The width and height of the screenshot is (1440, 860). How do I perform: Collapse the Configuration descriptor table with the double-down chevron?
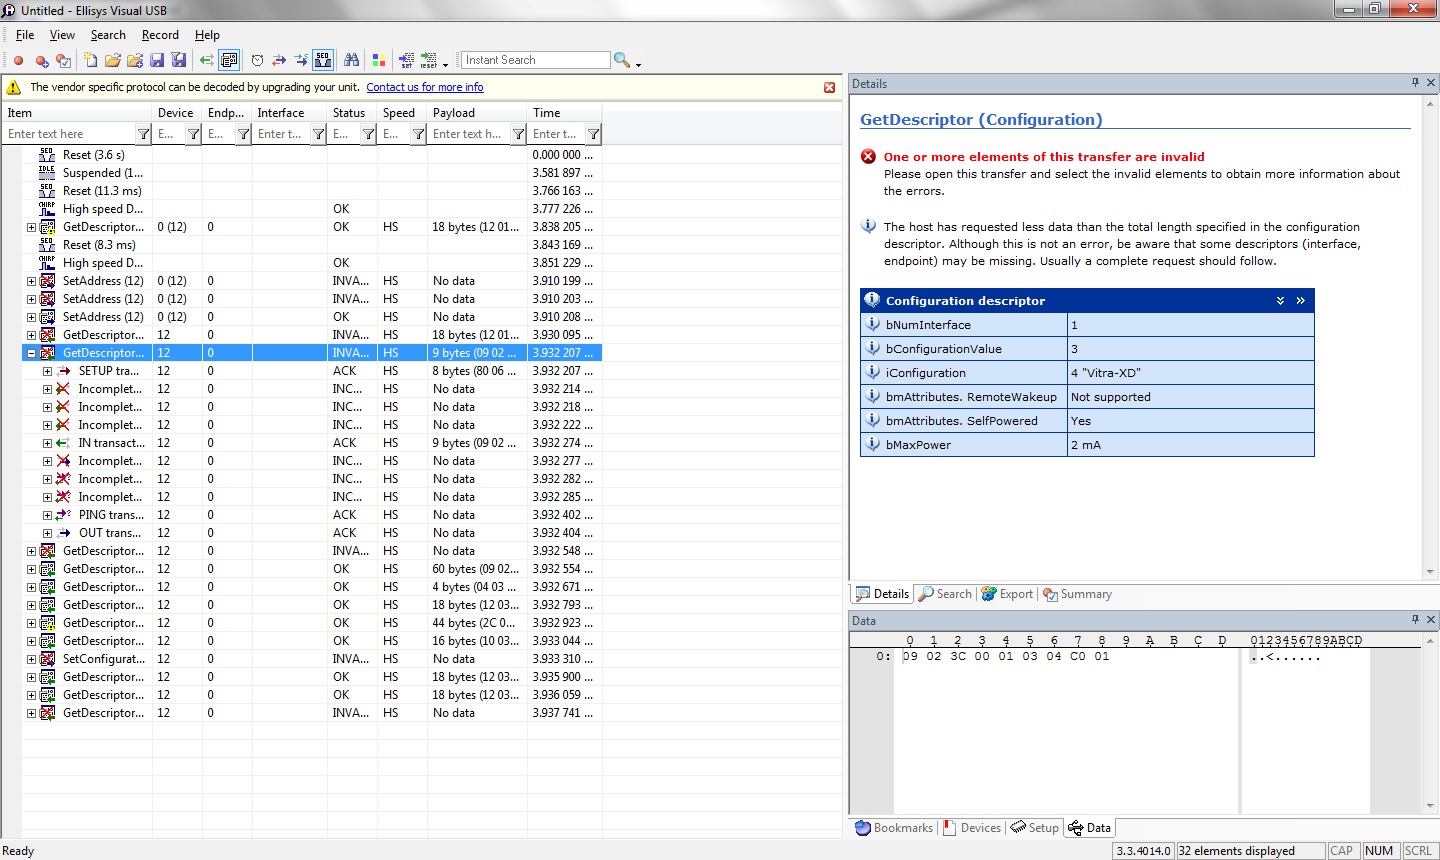click(x=1280, y=301)
